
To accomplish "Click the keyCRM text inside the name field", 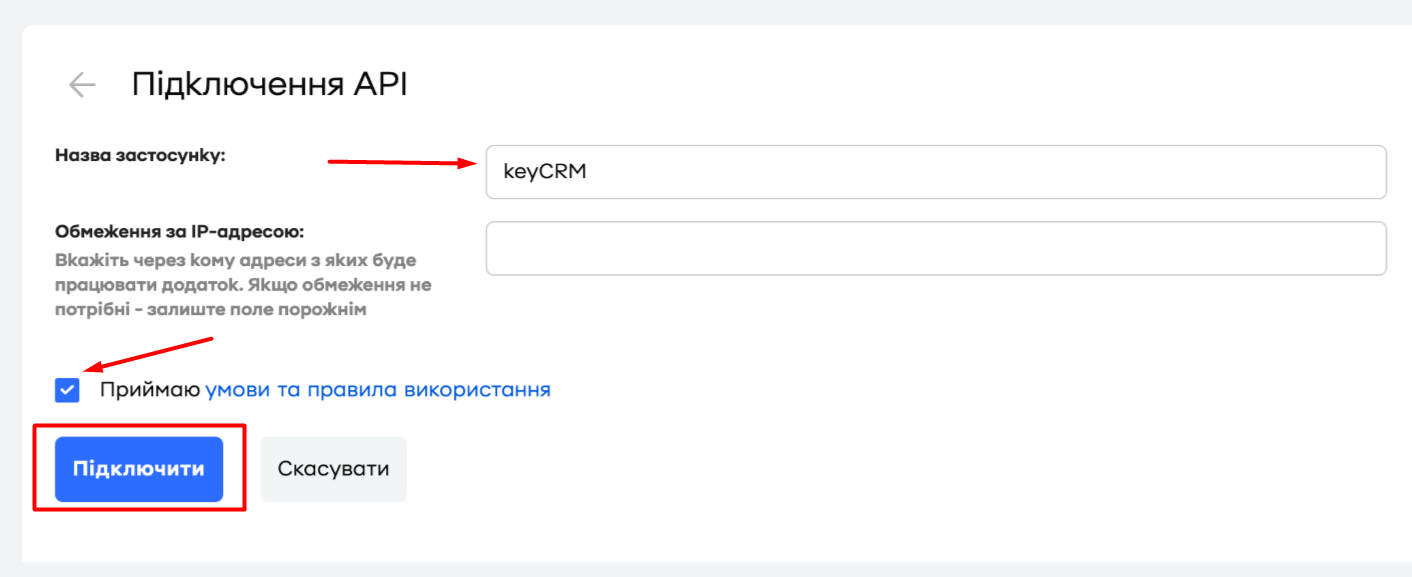I will coord(545,172).
